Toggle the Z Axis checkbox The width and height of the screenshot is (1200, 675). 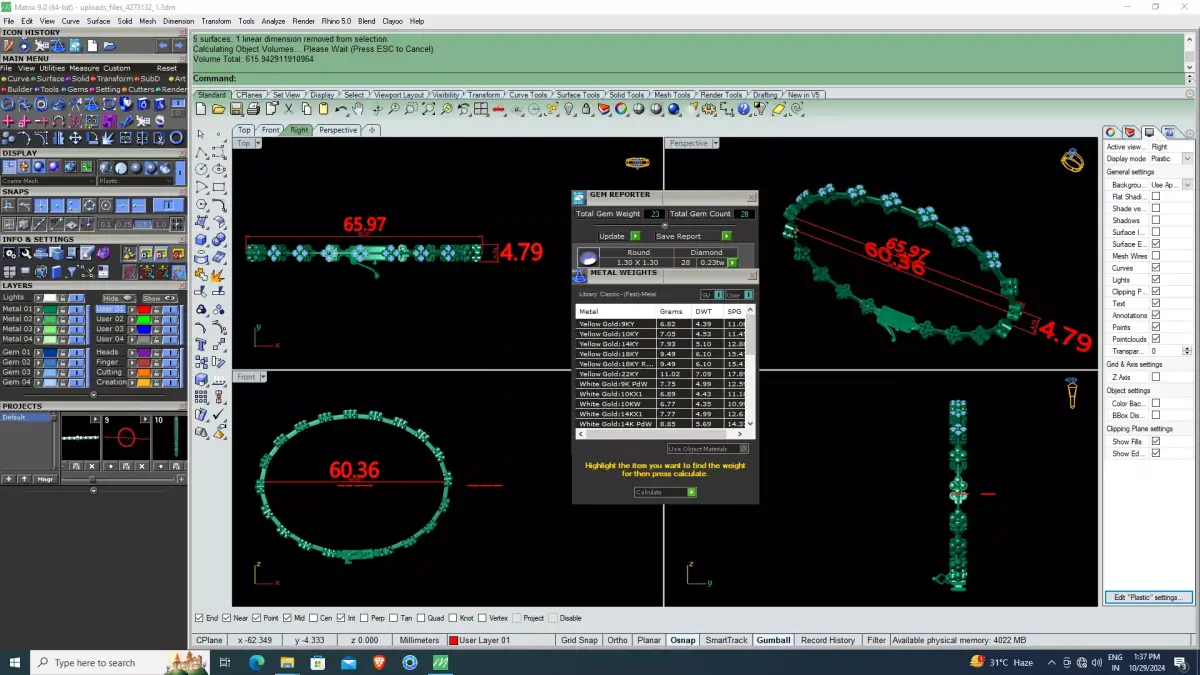1156,376
